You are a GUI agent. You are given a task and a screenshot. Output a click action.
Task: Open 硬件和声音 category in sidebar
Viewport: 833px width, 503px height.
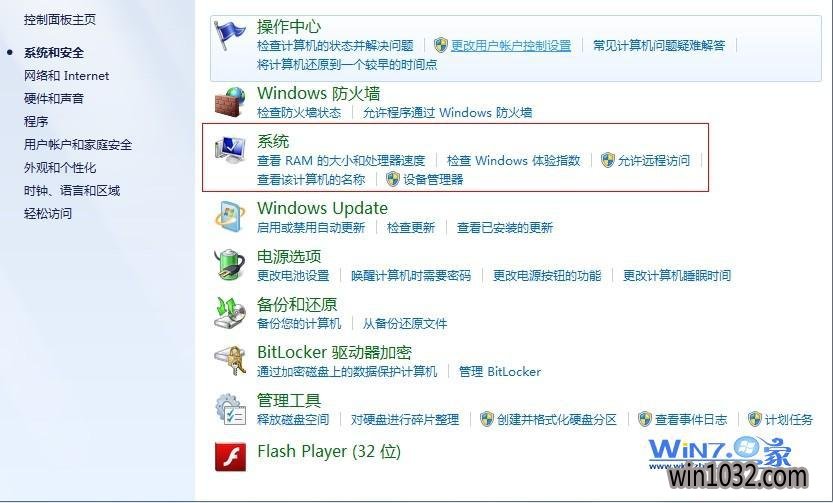click(54, 99)
